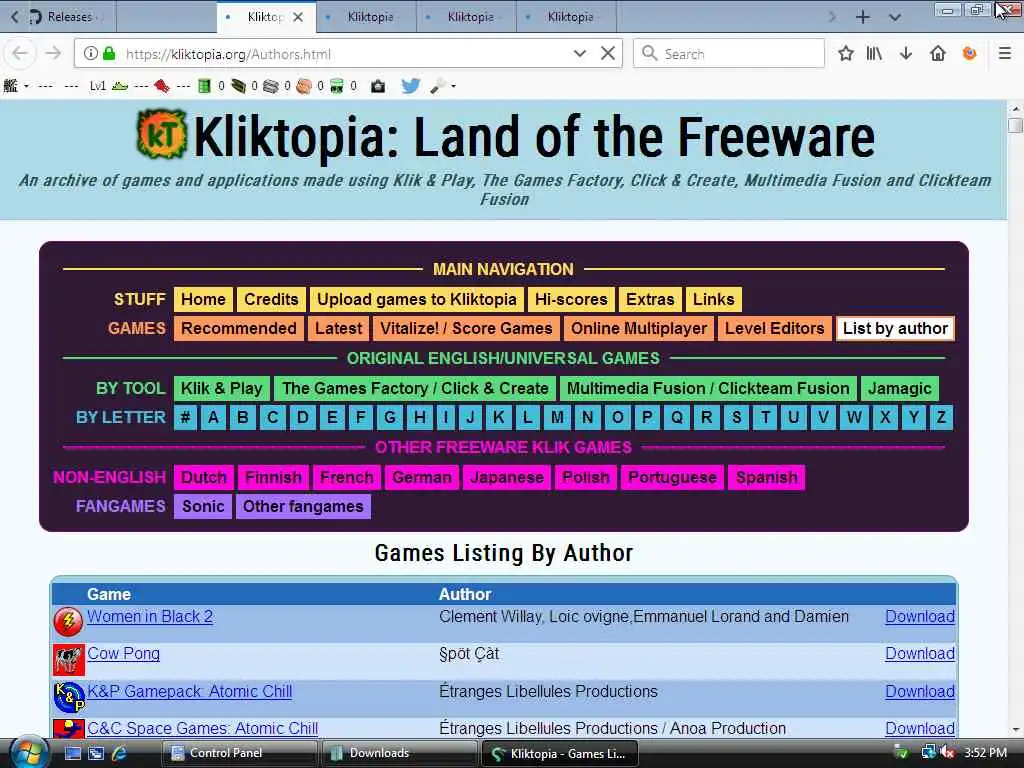Screen dimensions: 1024x768
Task: Select List by author button
Action: (x=895, y=328)
